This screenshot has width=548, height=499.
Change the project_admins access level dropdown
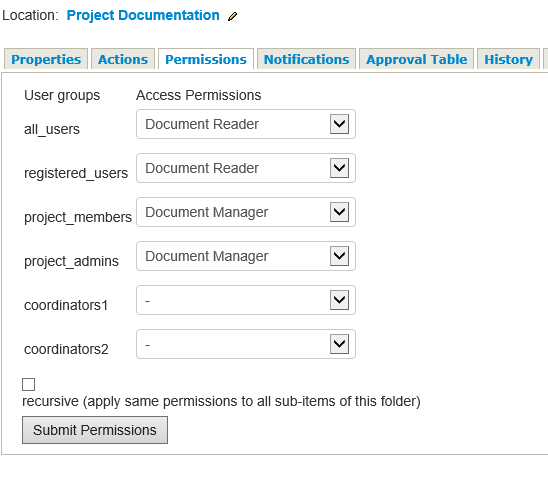246,256
